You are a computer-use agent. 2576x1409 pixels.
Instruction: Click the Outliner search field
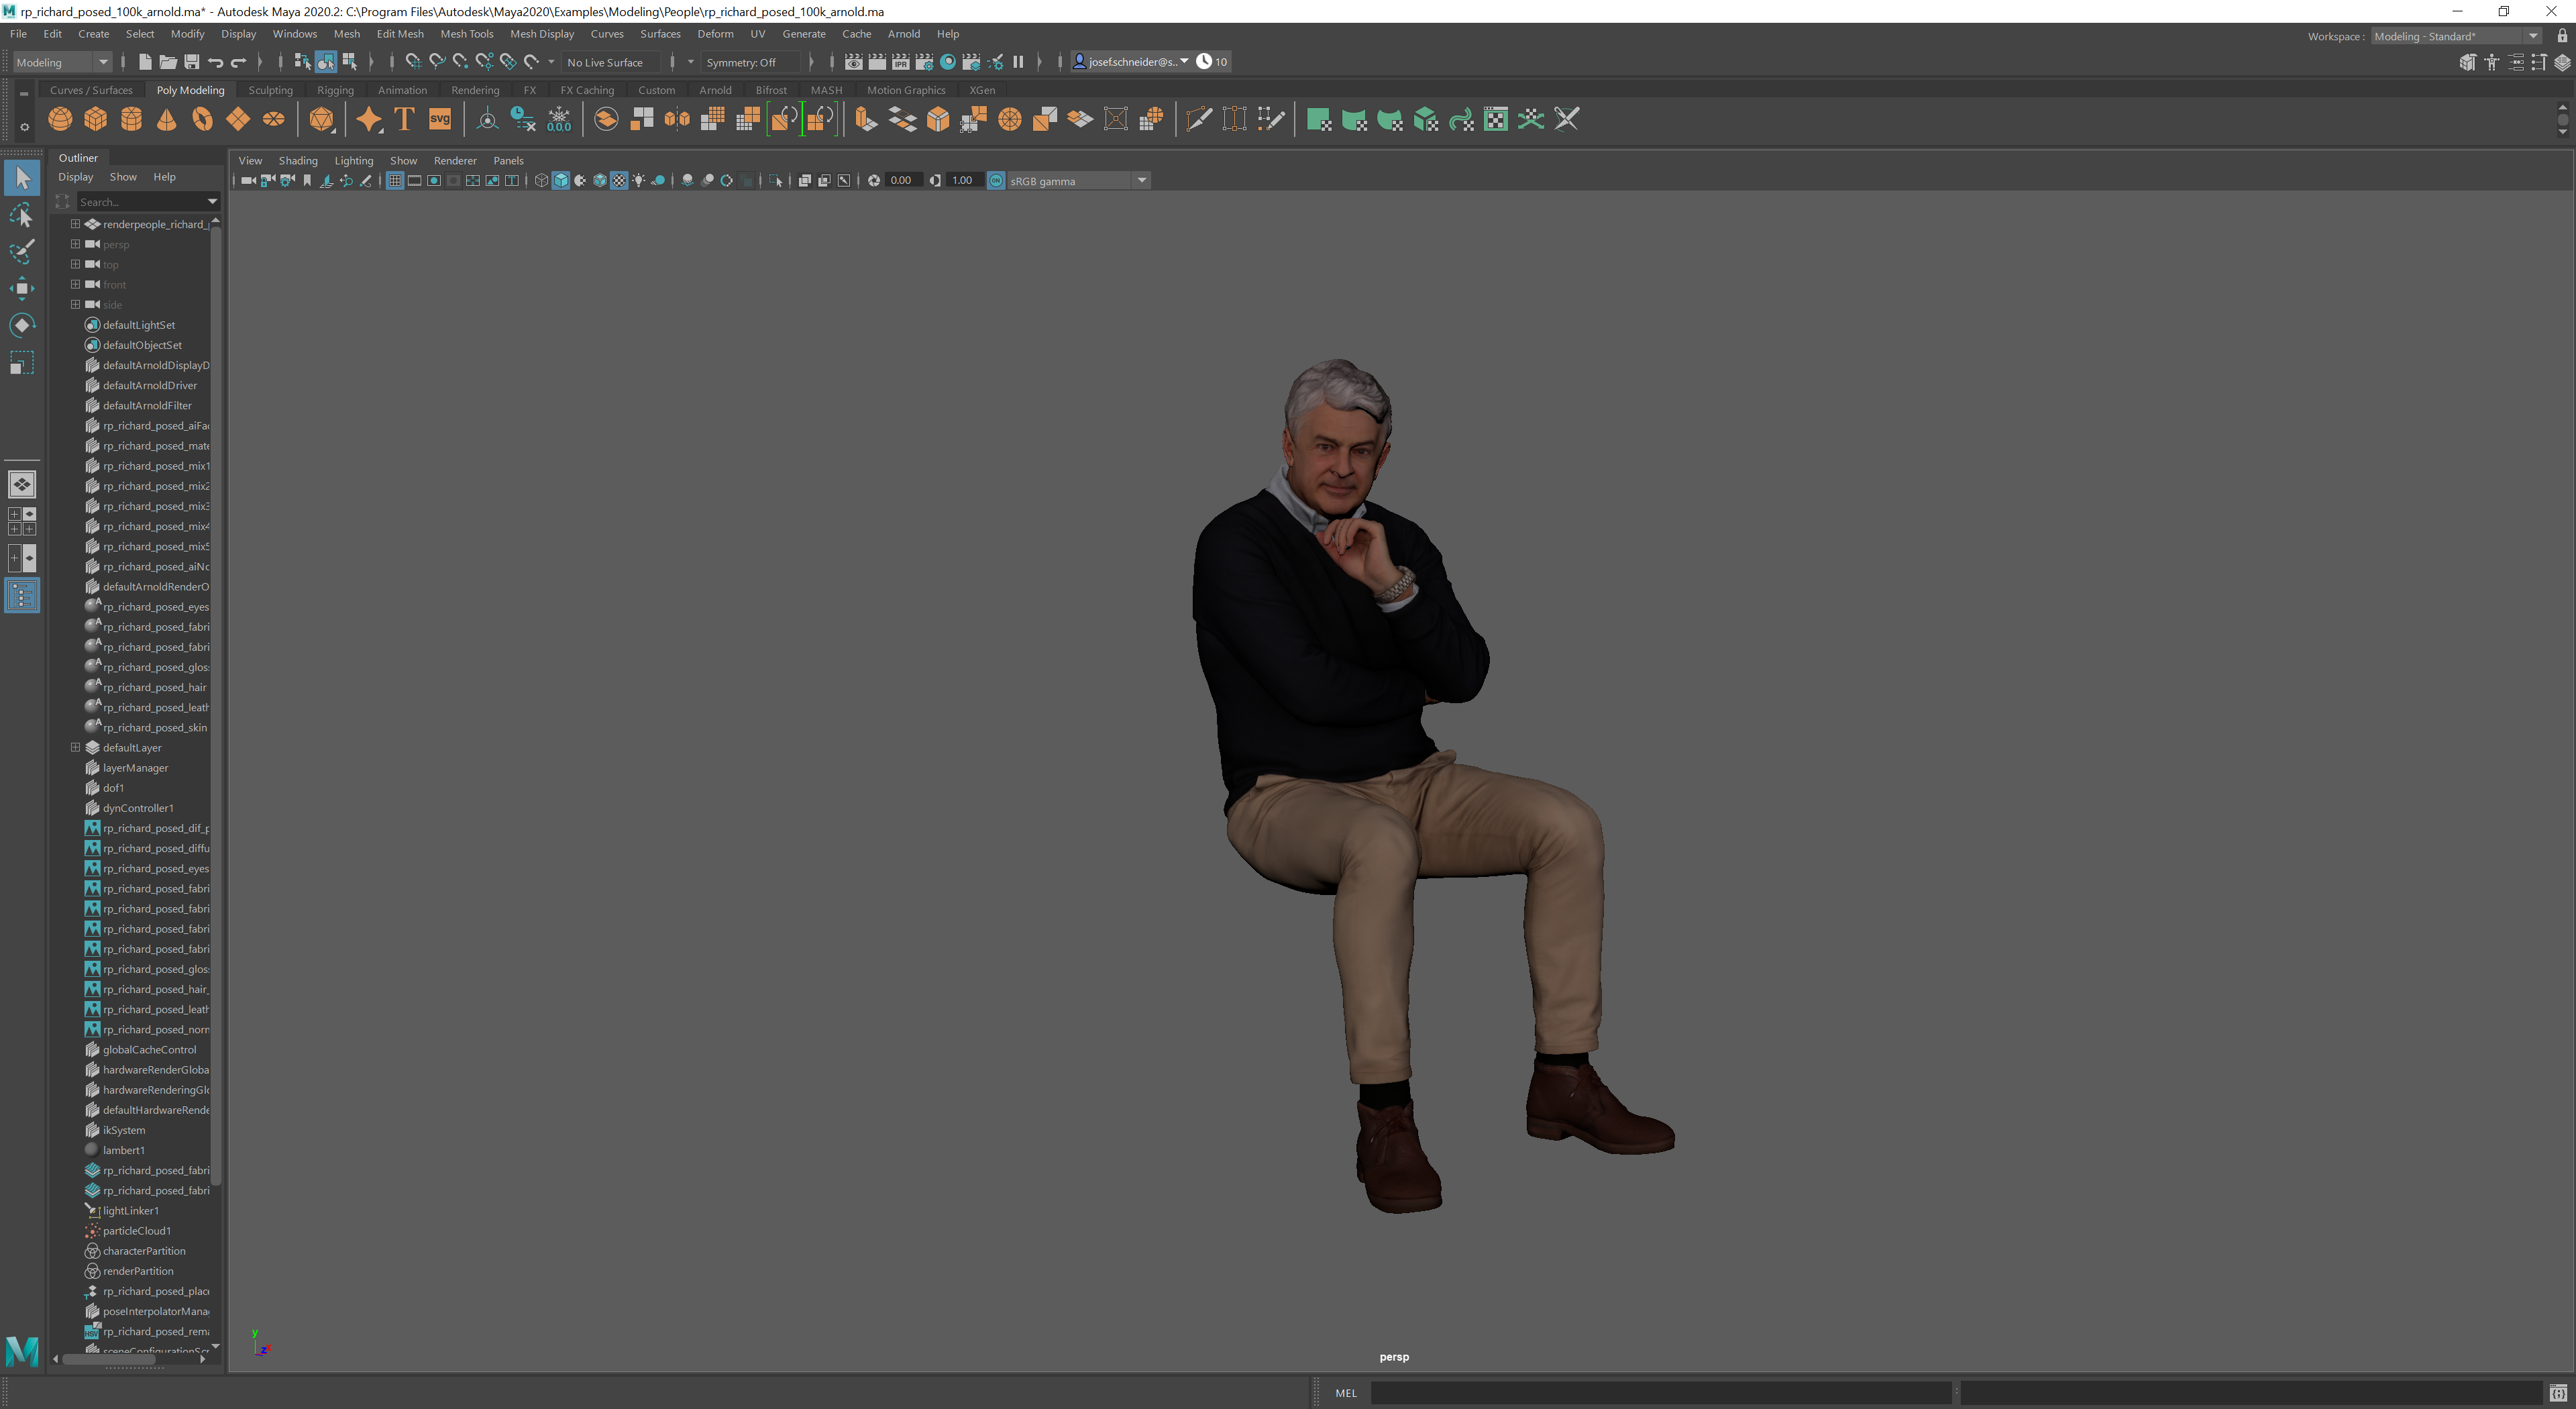140,202
